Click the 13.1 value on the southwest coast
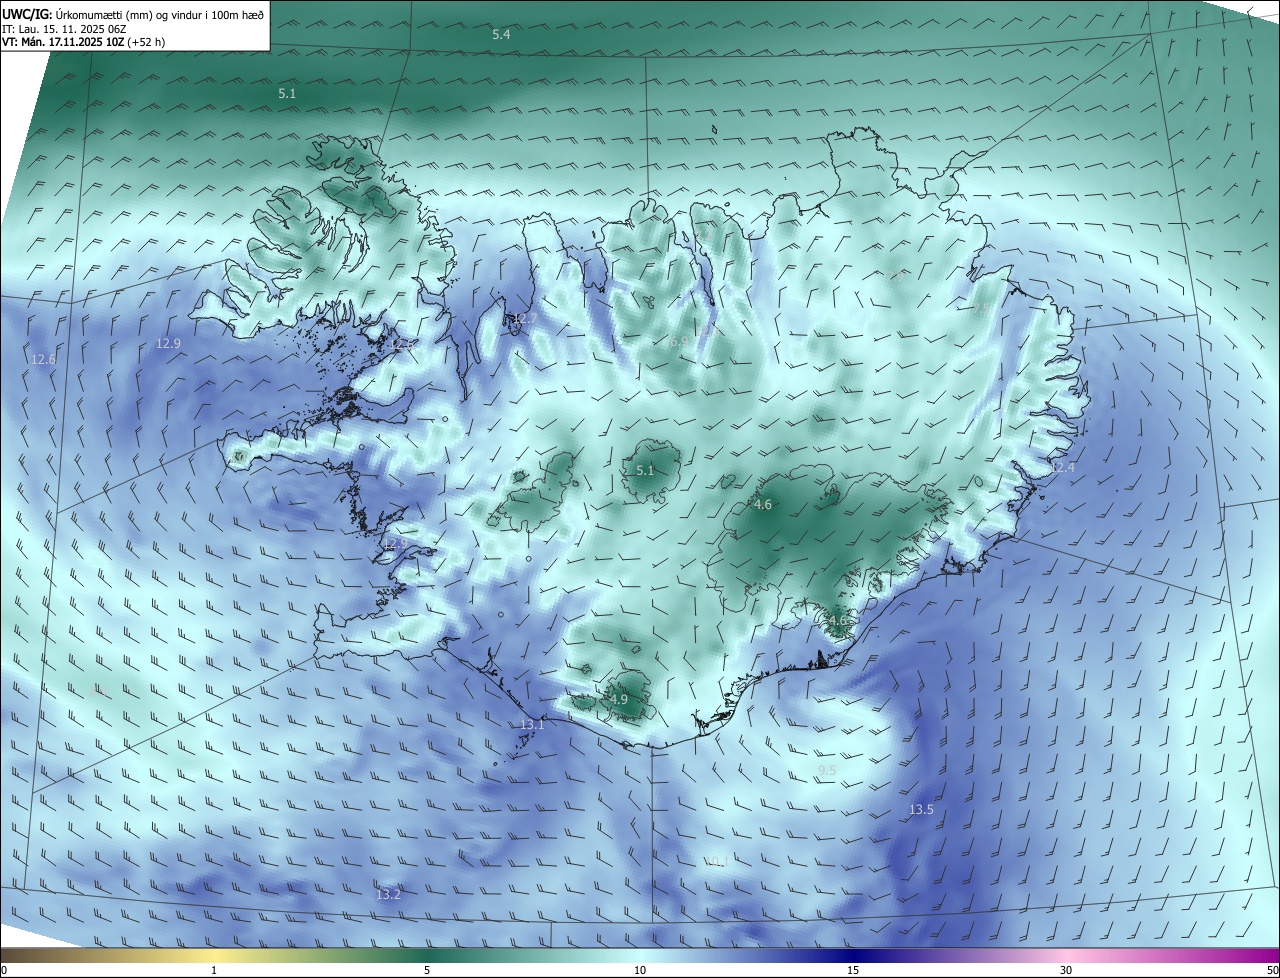This screenshot has height=978, width=1280. (532, 725)
